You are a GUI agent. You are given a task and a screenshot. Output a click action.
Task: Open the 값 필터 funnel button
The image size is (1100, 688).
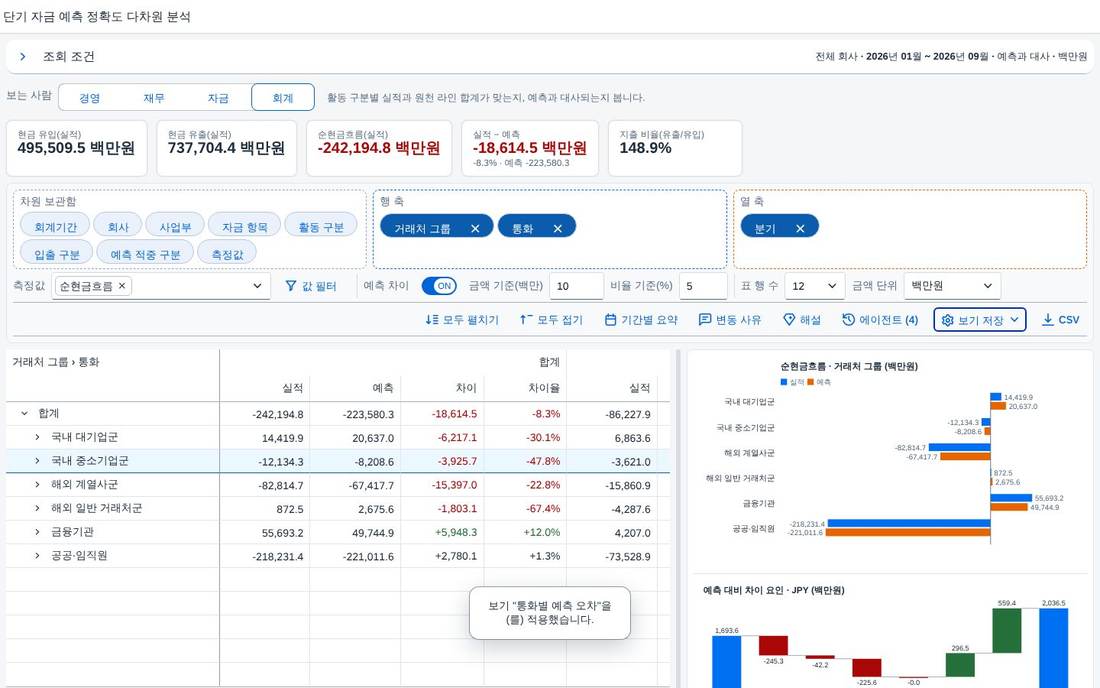[311, 286]
